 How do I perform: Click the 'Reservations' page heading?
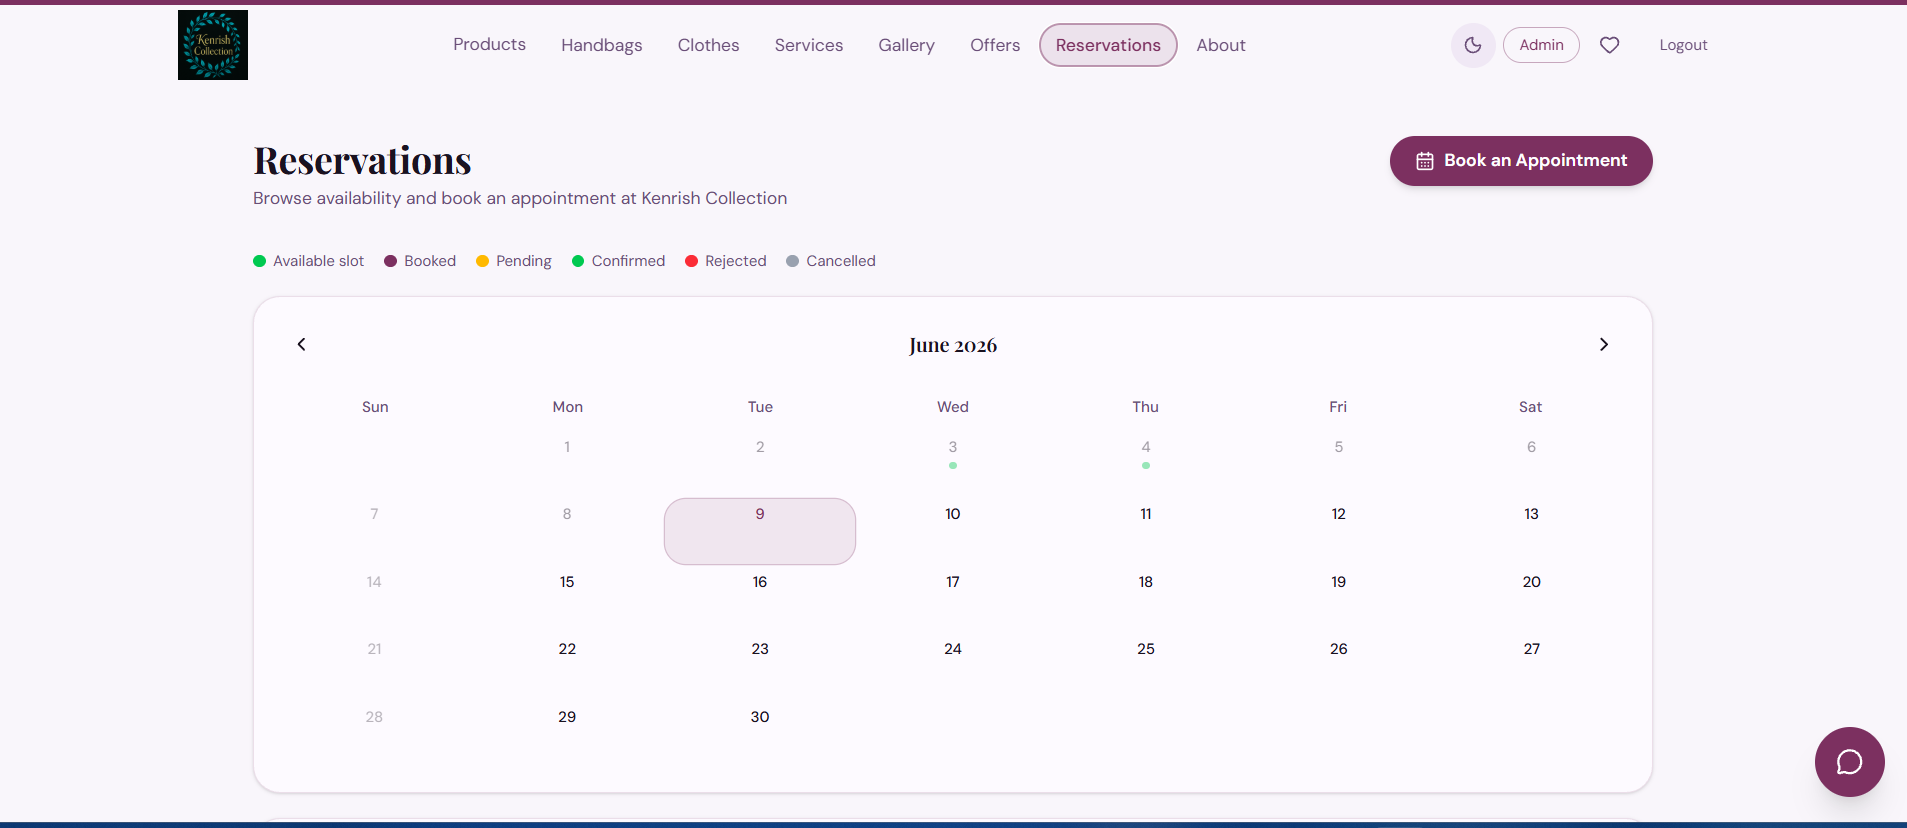pos(362,160)
